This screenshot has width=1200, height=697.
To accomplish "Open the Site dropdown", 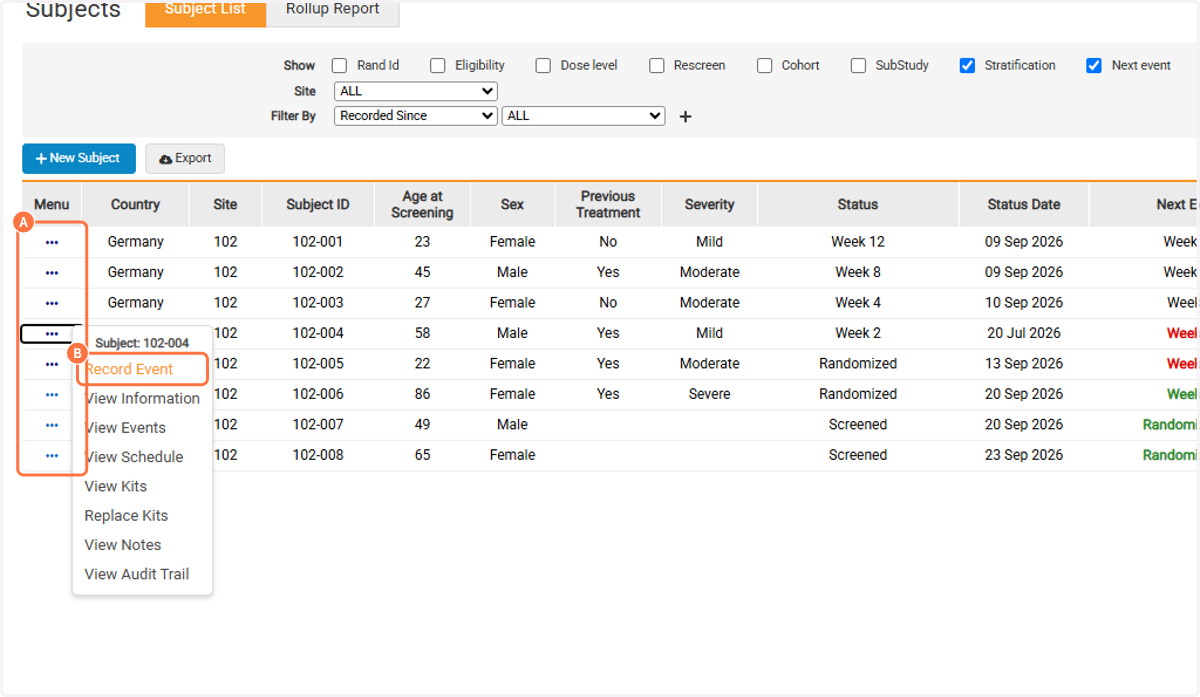I will [x=415, y=91].
